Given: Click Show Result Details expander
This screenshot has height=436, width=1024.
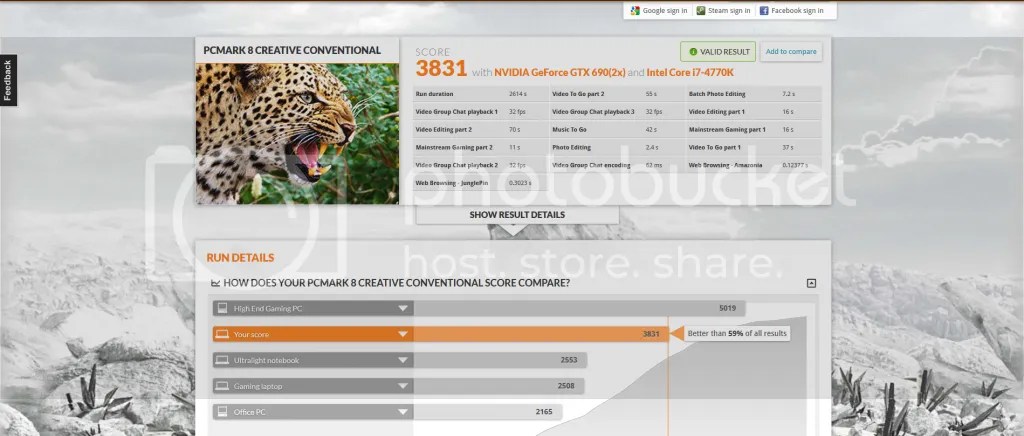Looking at the screenshot, I should pos(517,215).
